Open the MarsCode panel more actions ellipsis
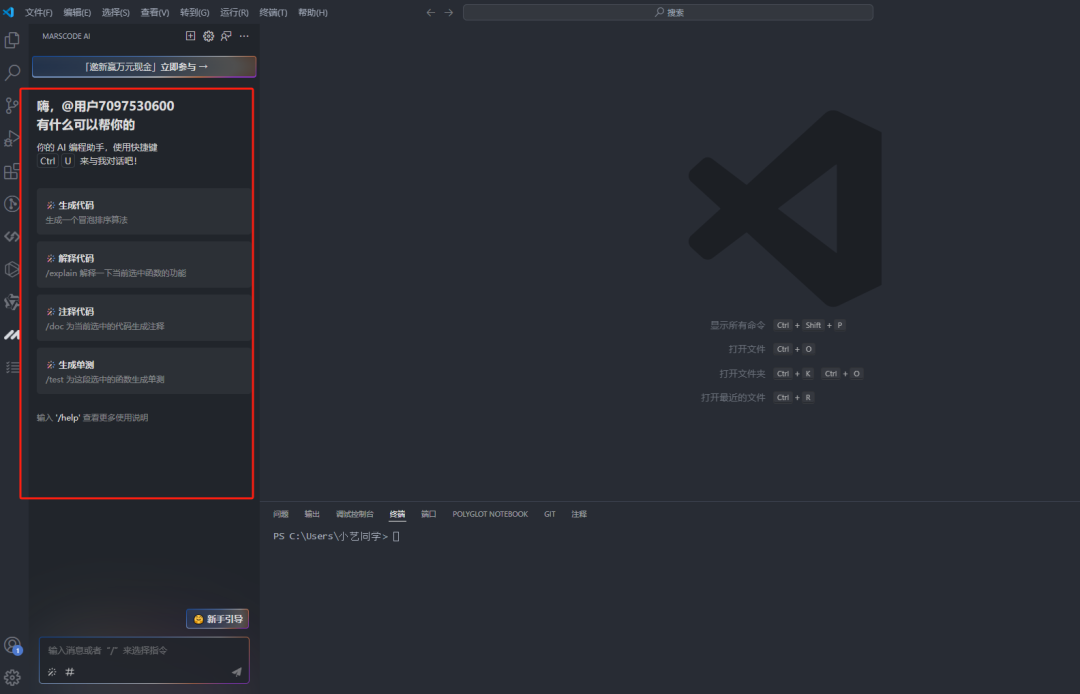The image size is (1080, 694). pos(244,36)
